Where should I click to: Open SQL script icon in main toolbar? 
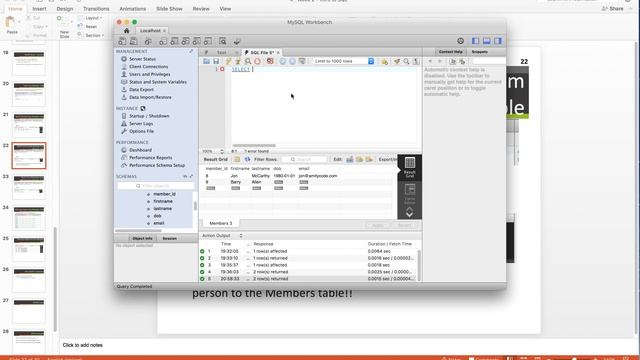pyautogui.click(x=133, y=41)
